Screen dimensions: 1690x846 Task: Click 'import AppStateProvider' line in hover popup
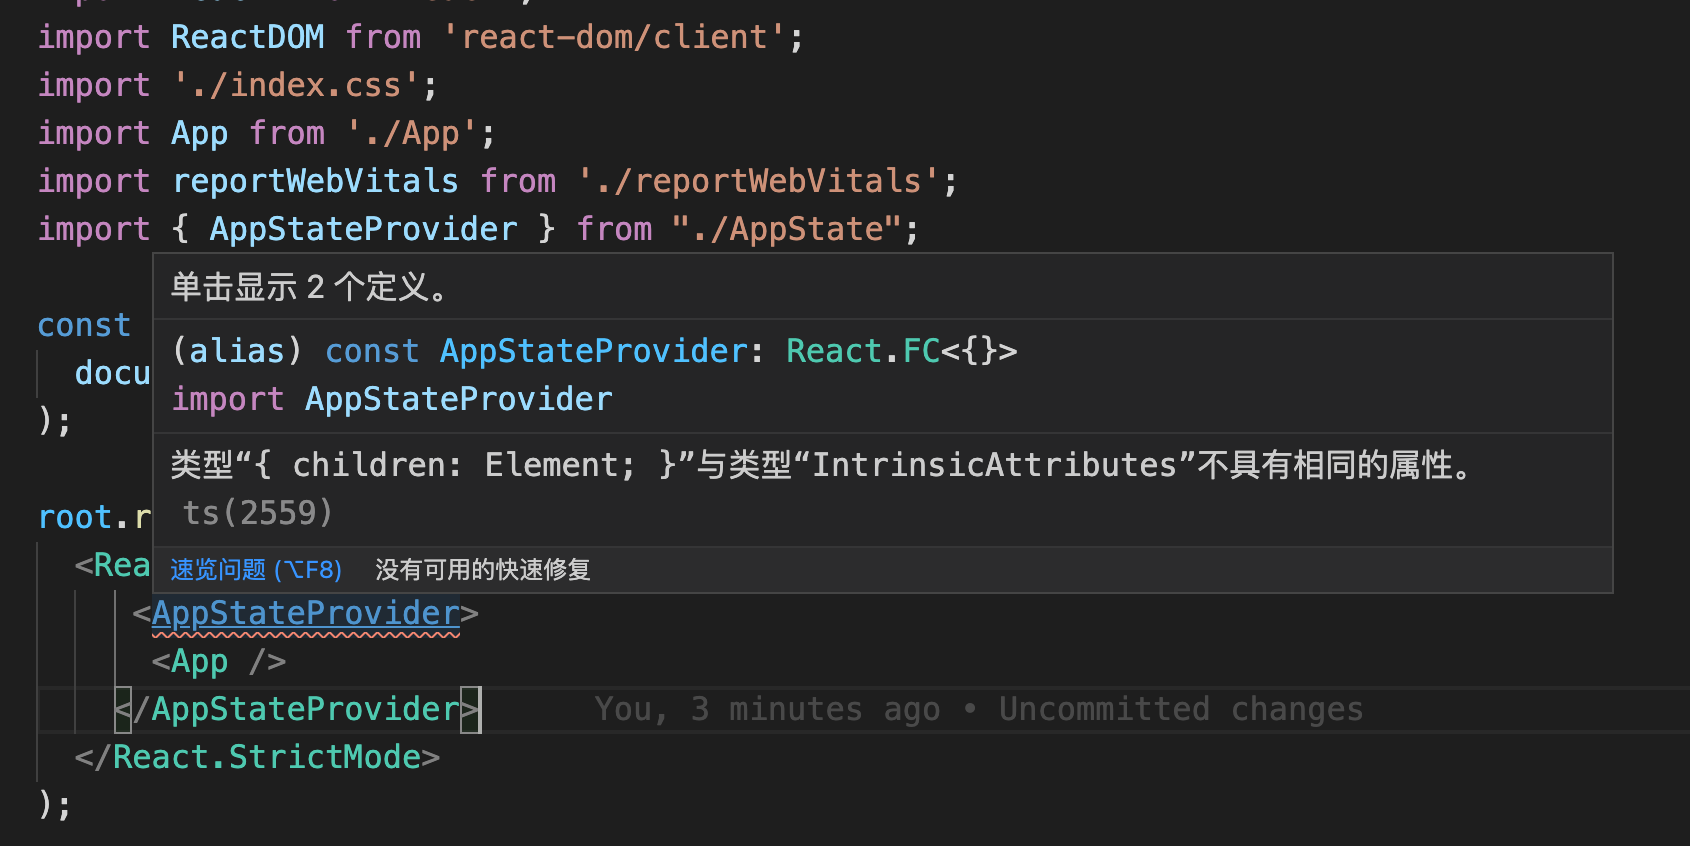coord(392,399)
